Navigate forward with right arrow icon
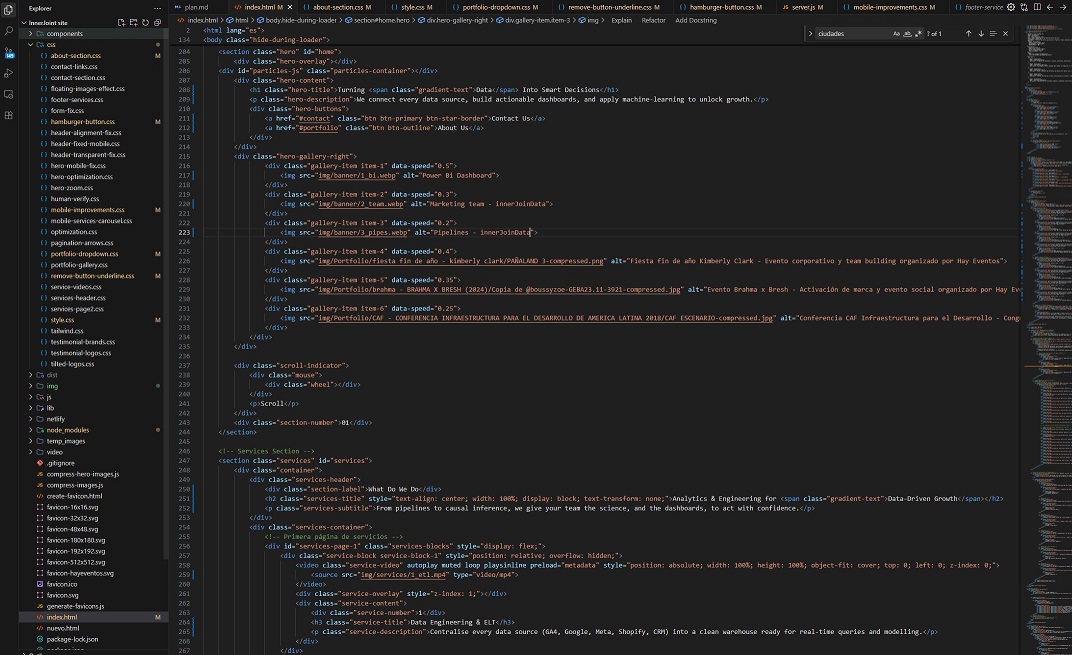 [x=1063, y=7]
